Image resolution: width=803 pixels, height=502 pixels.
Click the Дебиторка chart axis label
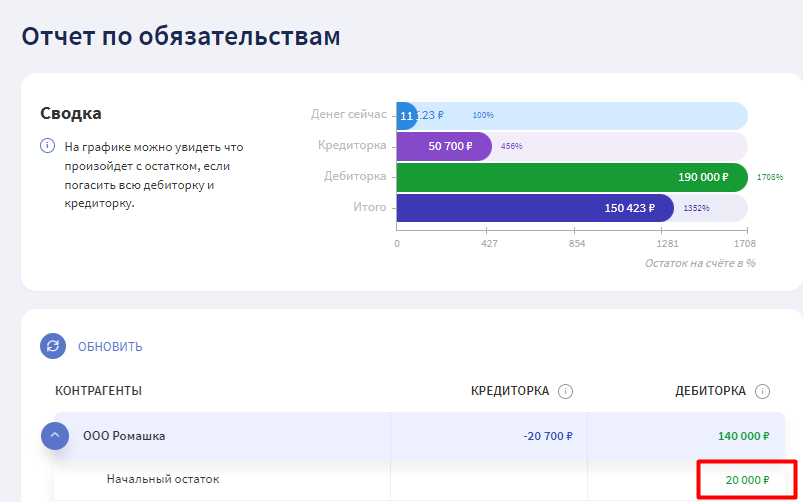click(x=355, y=176)
